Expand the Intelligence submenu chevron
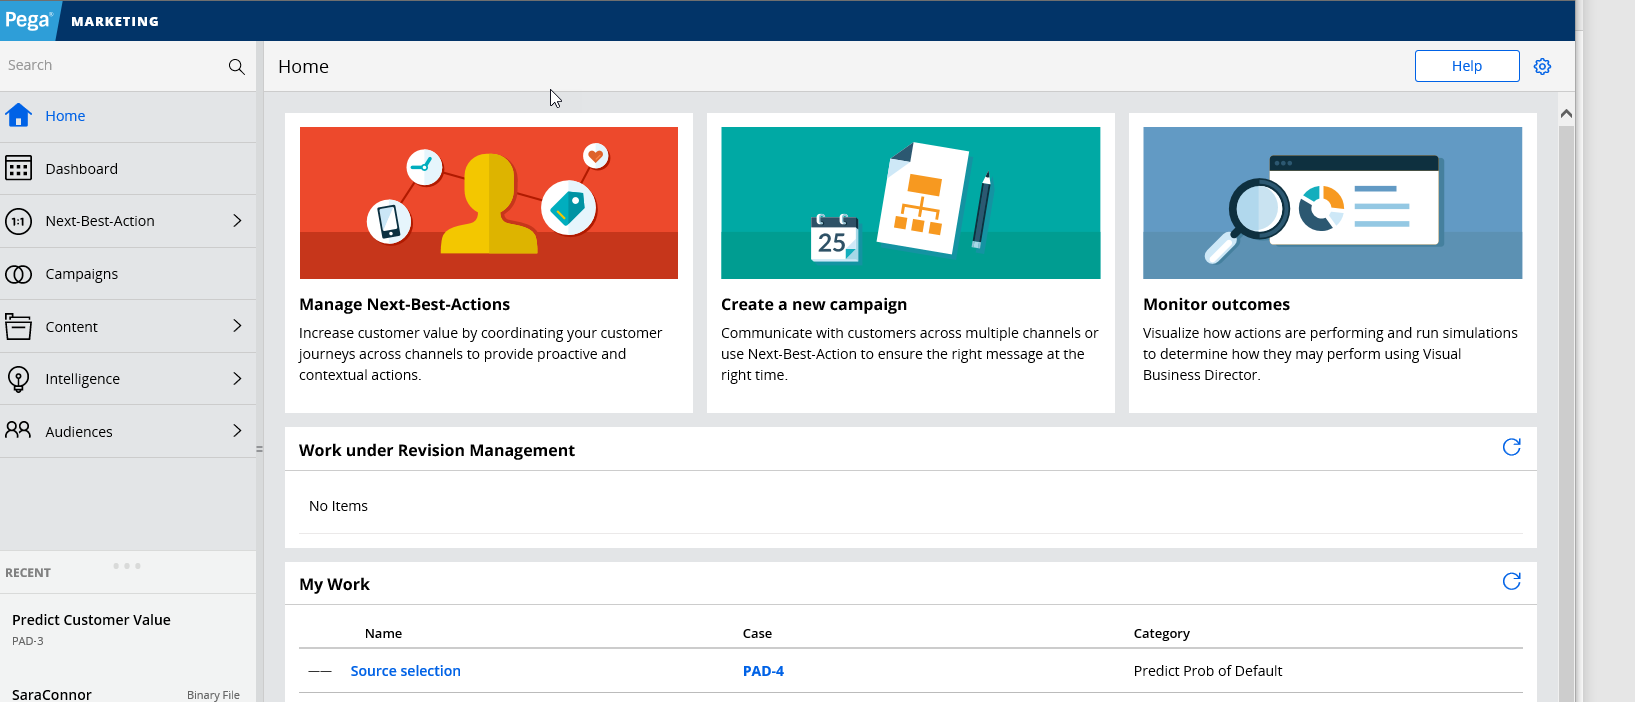 pyautogui.click(x=237, y=379)
